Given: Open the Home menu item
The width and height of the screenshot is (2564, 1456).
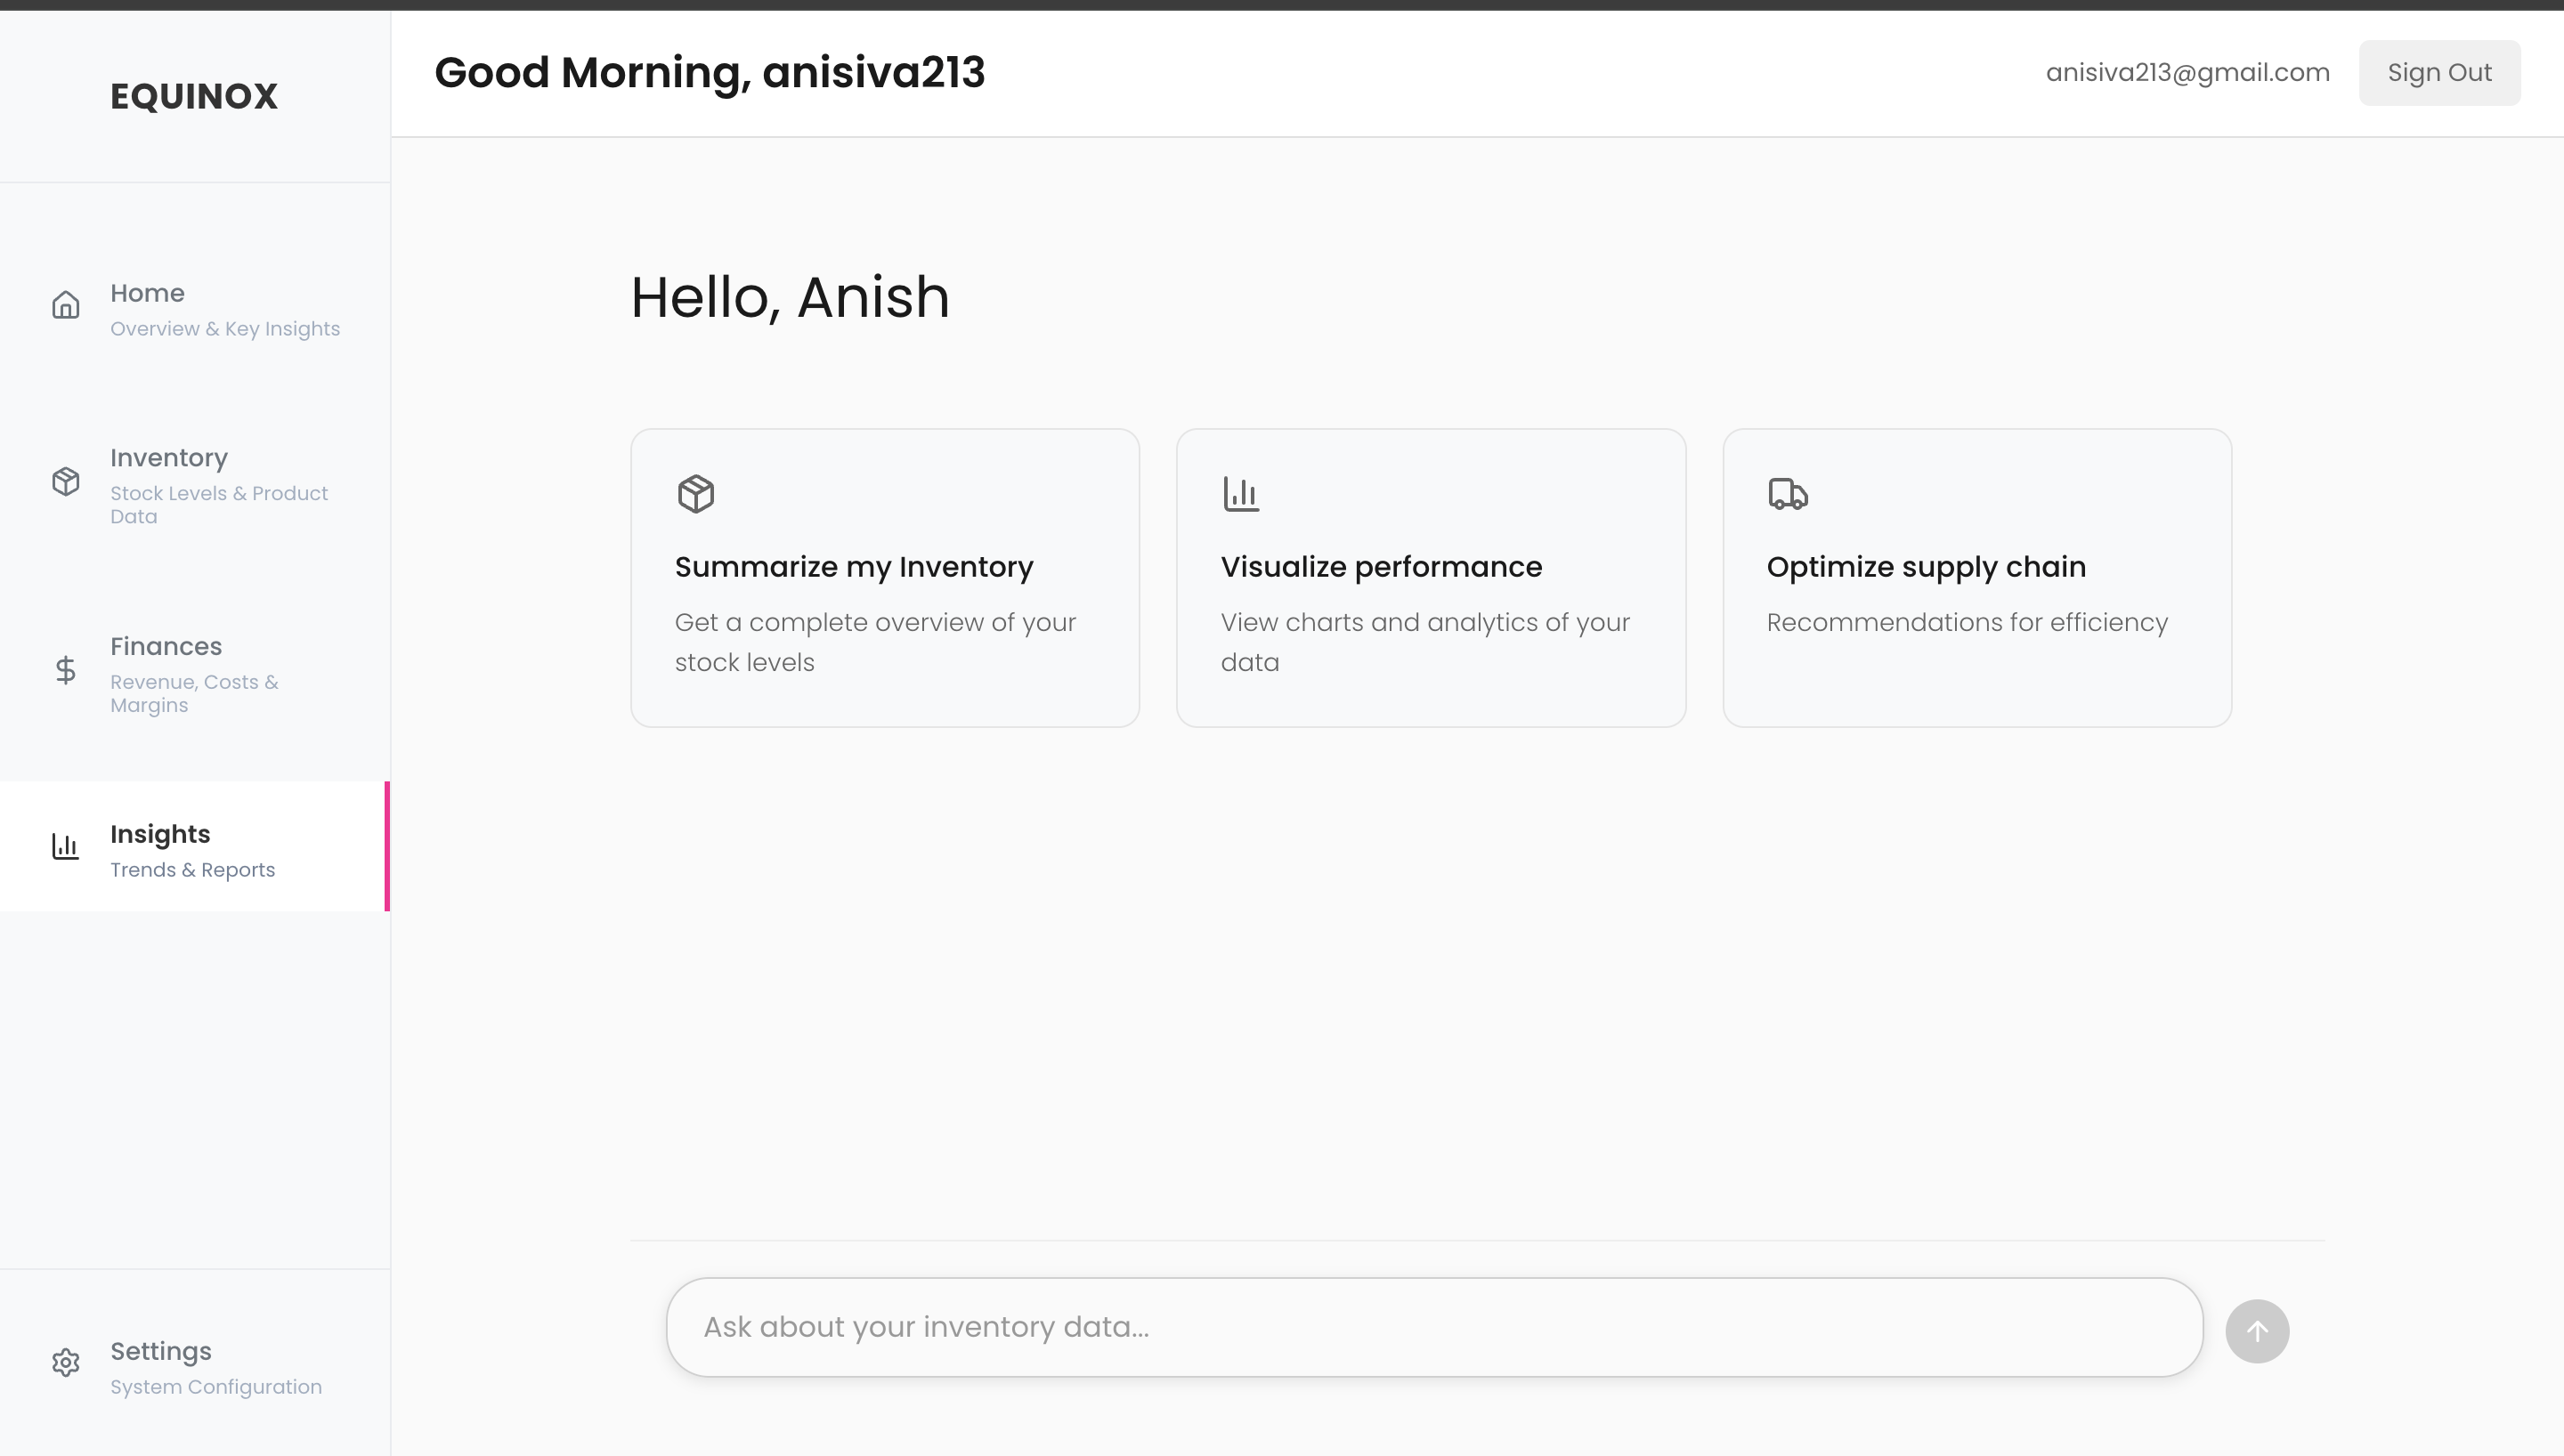Looking at the screenshot, I should pos(195,309).
